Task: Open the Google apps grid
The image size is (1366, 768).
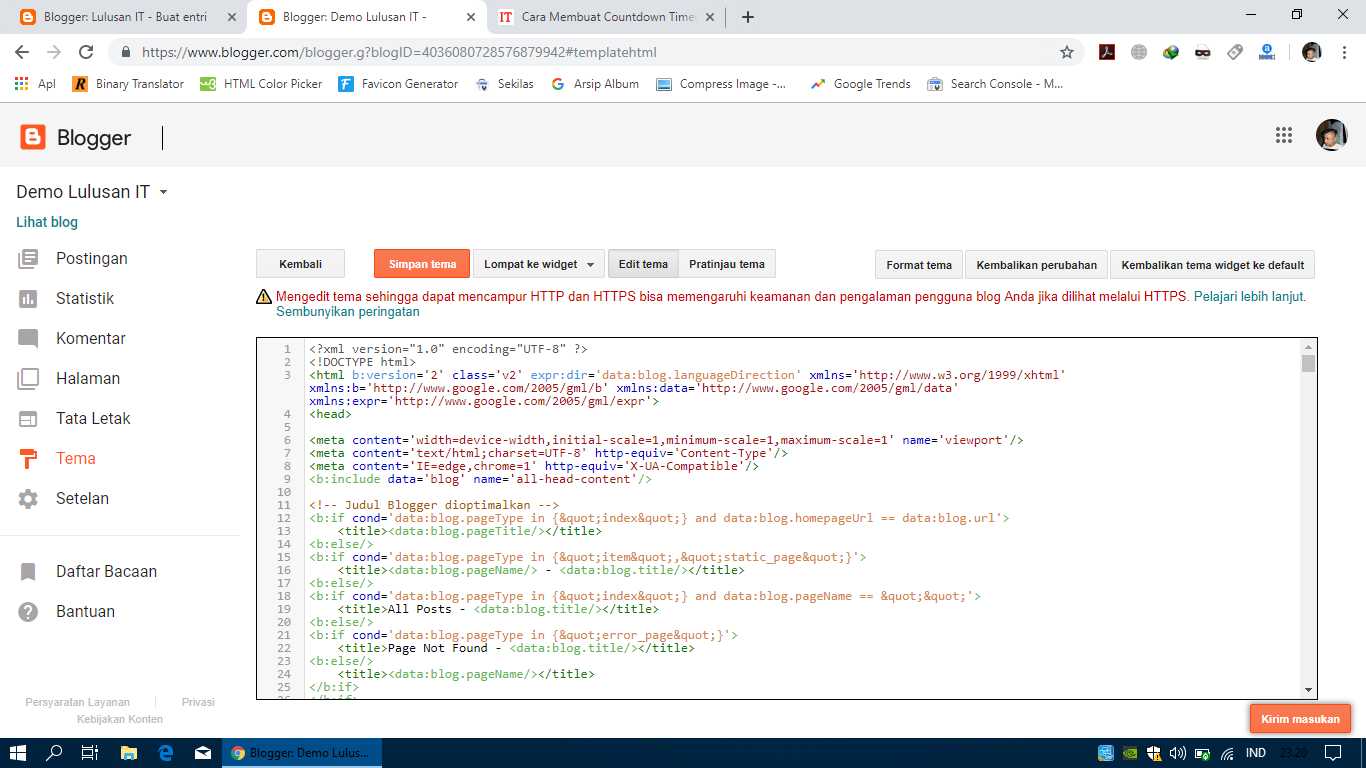Action: (x=1284, y=136)
